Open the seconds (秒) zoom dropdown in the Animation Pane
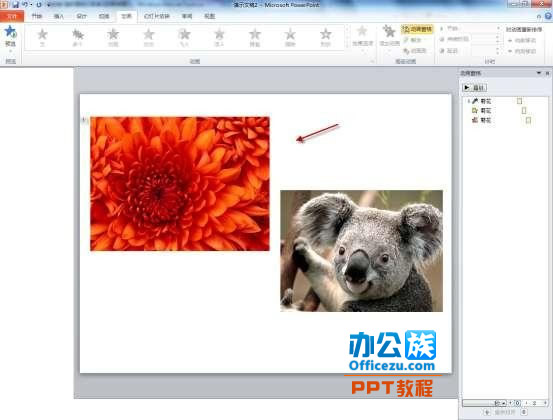Screen dimensions: 553x420 (499, 403)
